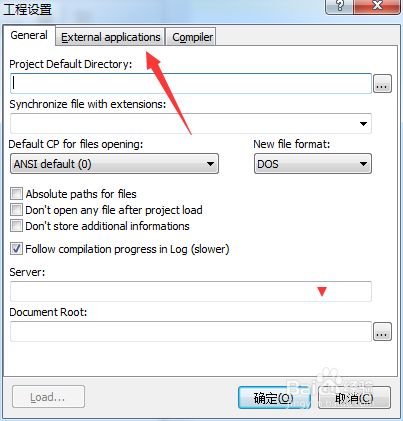Screen dimensions: 403x421
Task: Focus the Project Default Directory field
Action: click(x=191, y=83)
